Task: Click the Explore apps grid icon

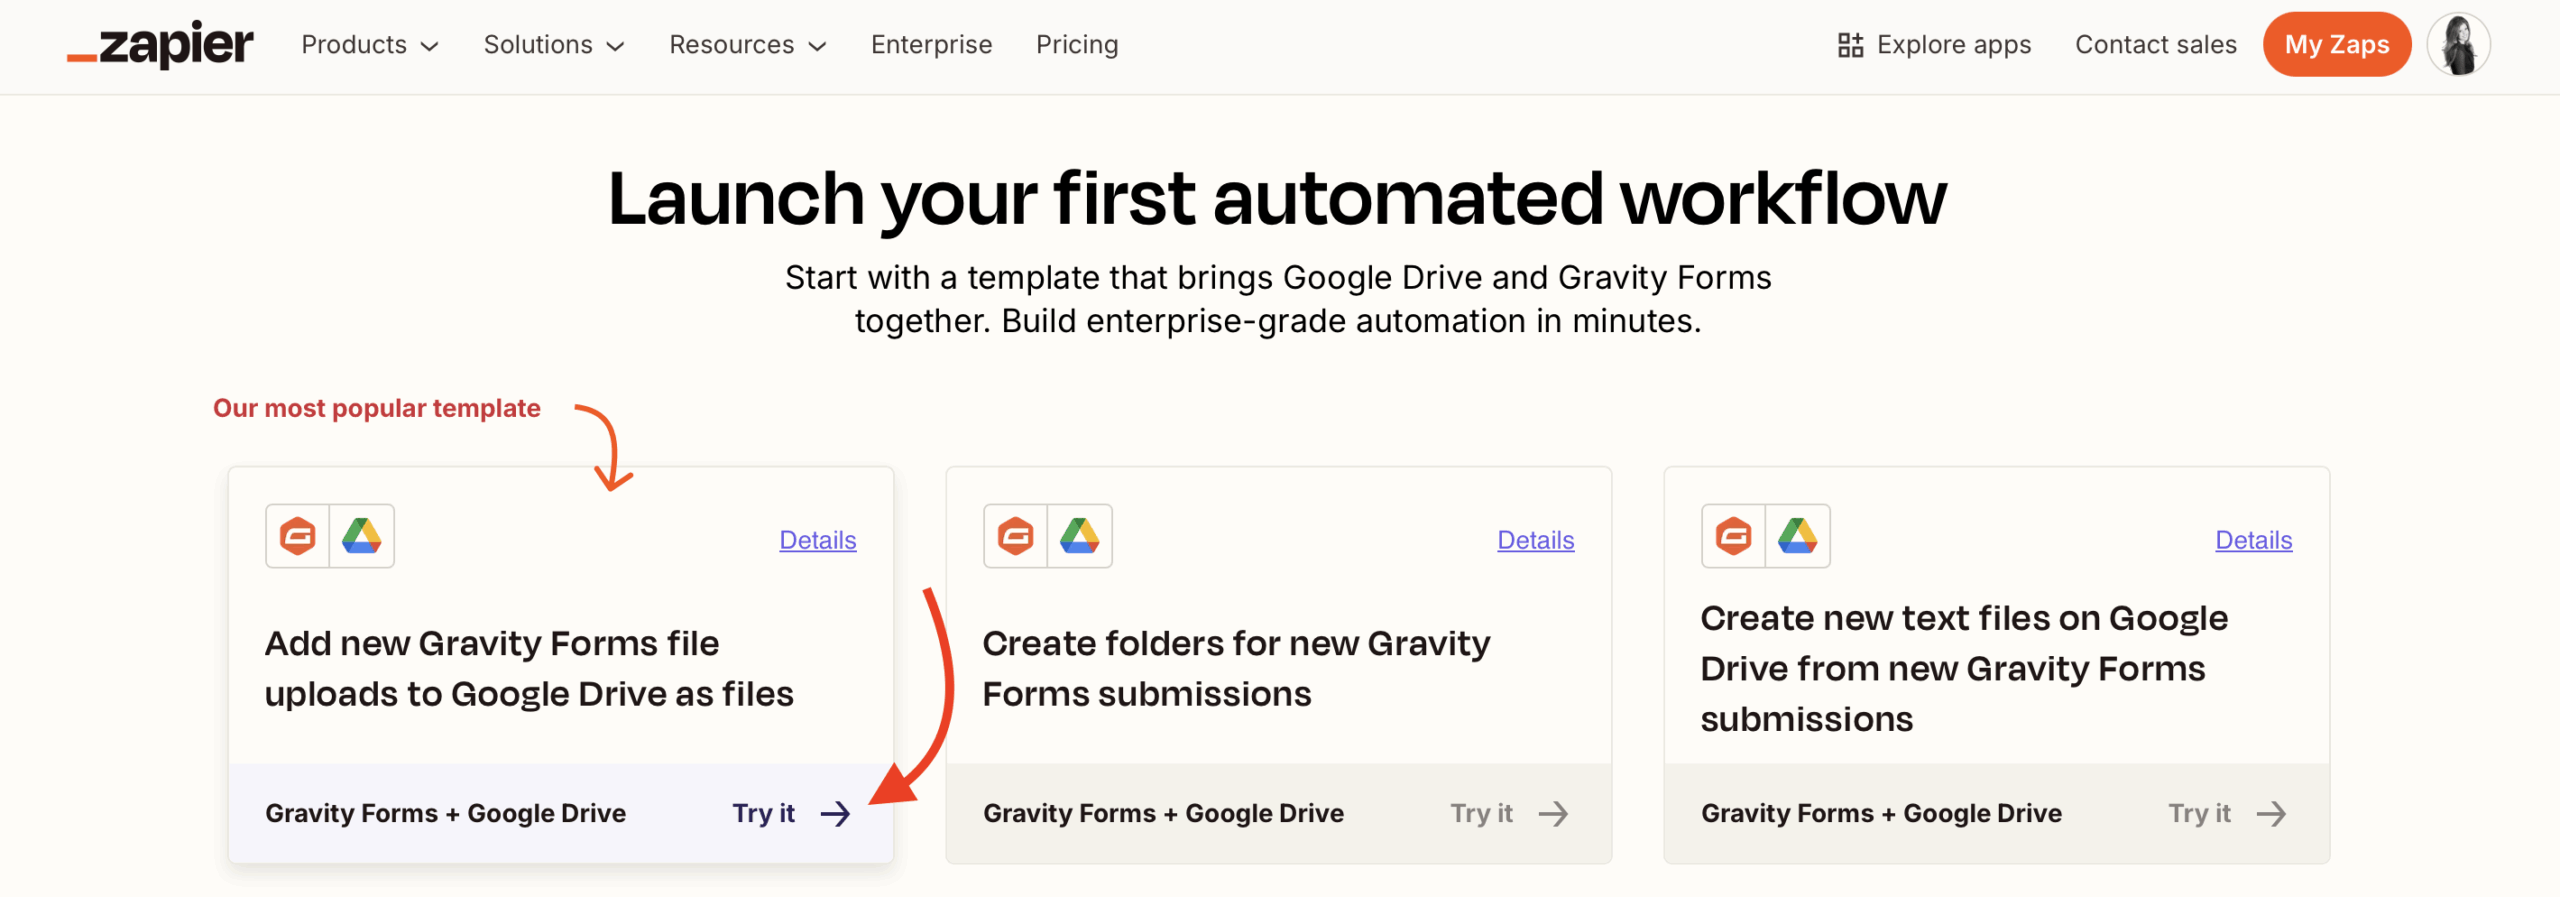Action: pyautogui.click(x=1849, y=44)
